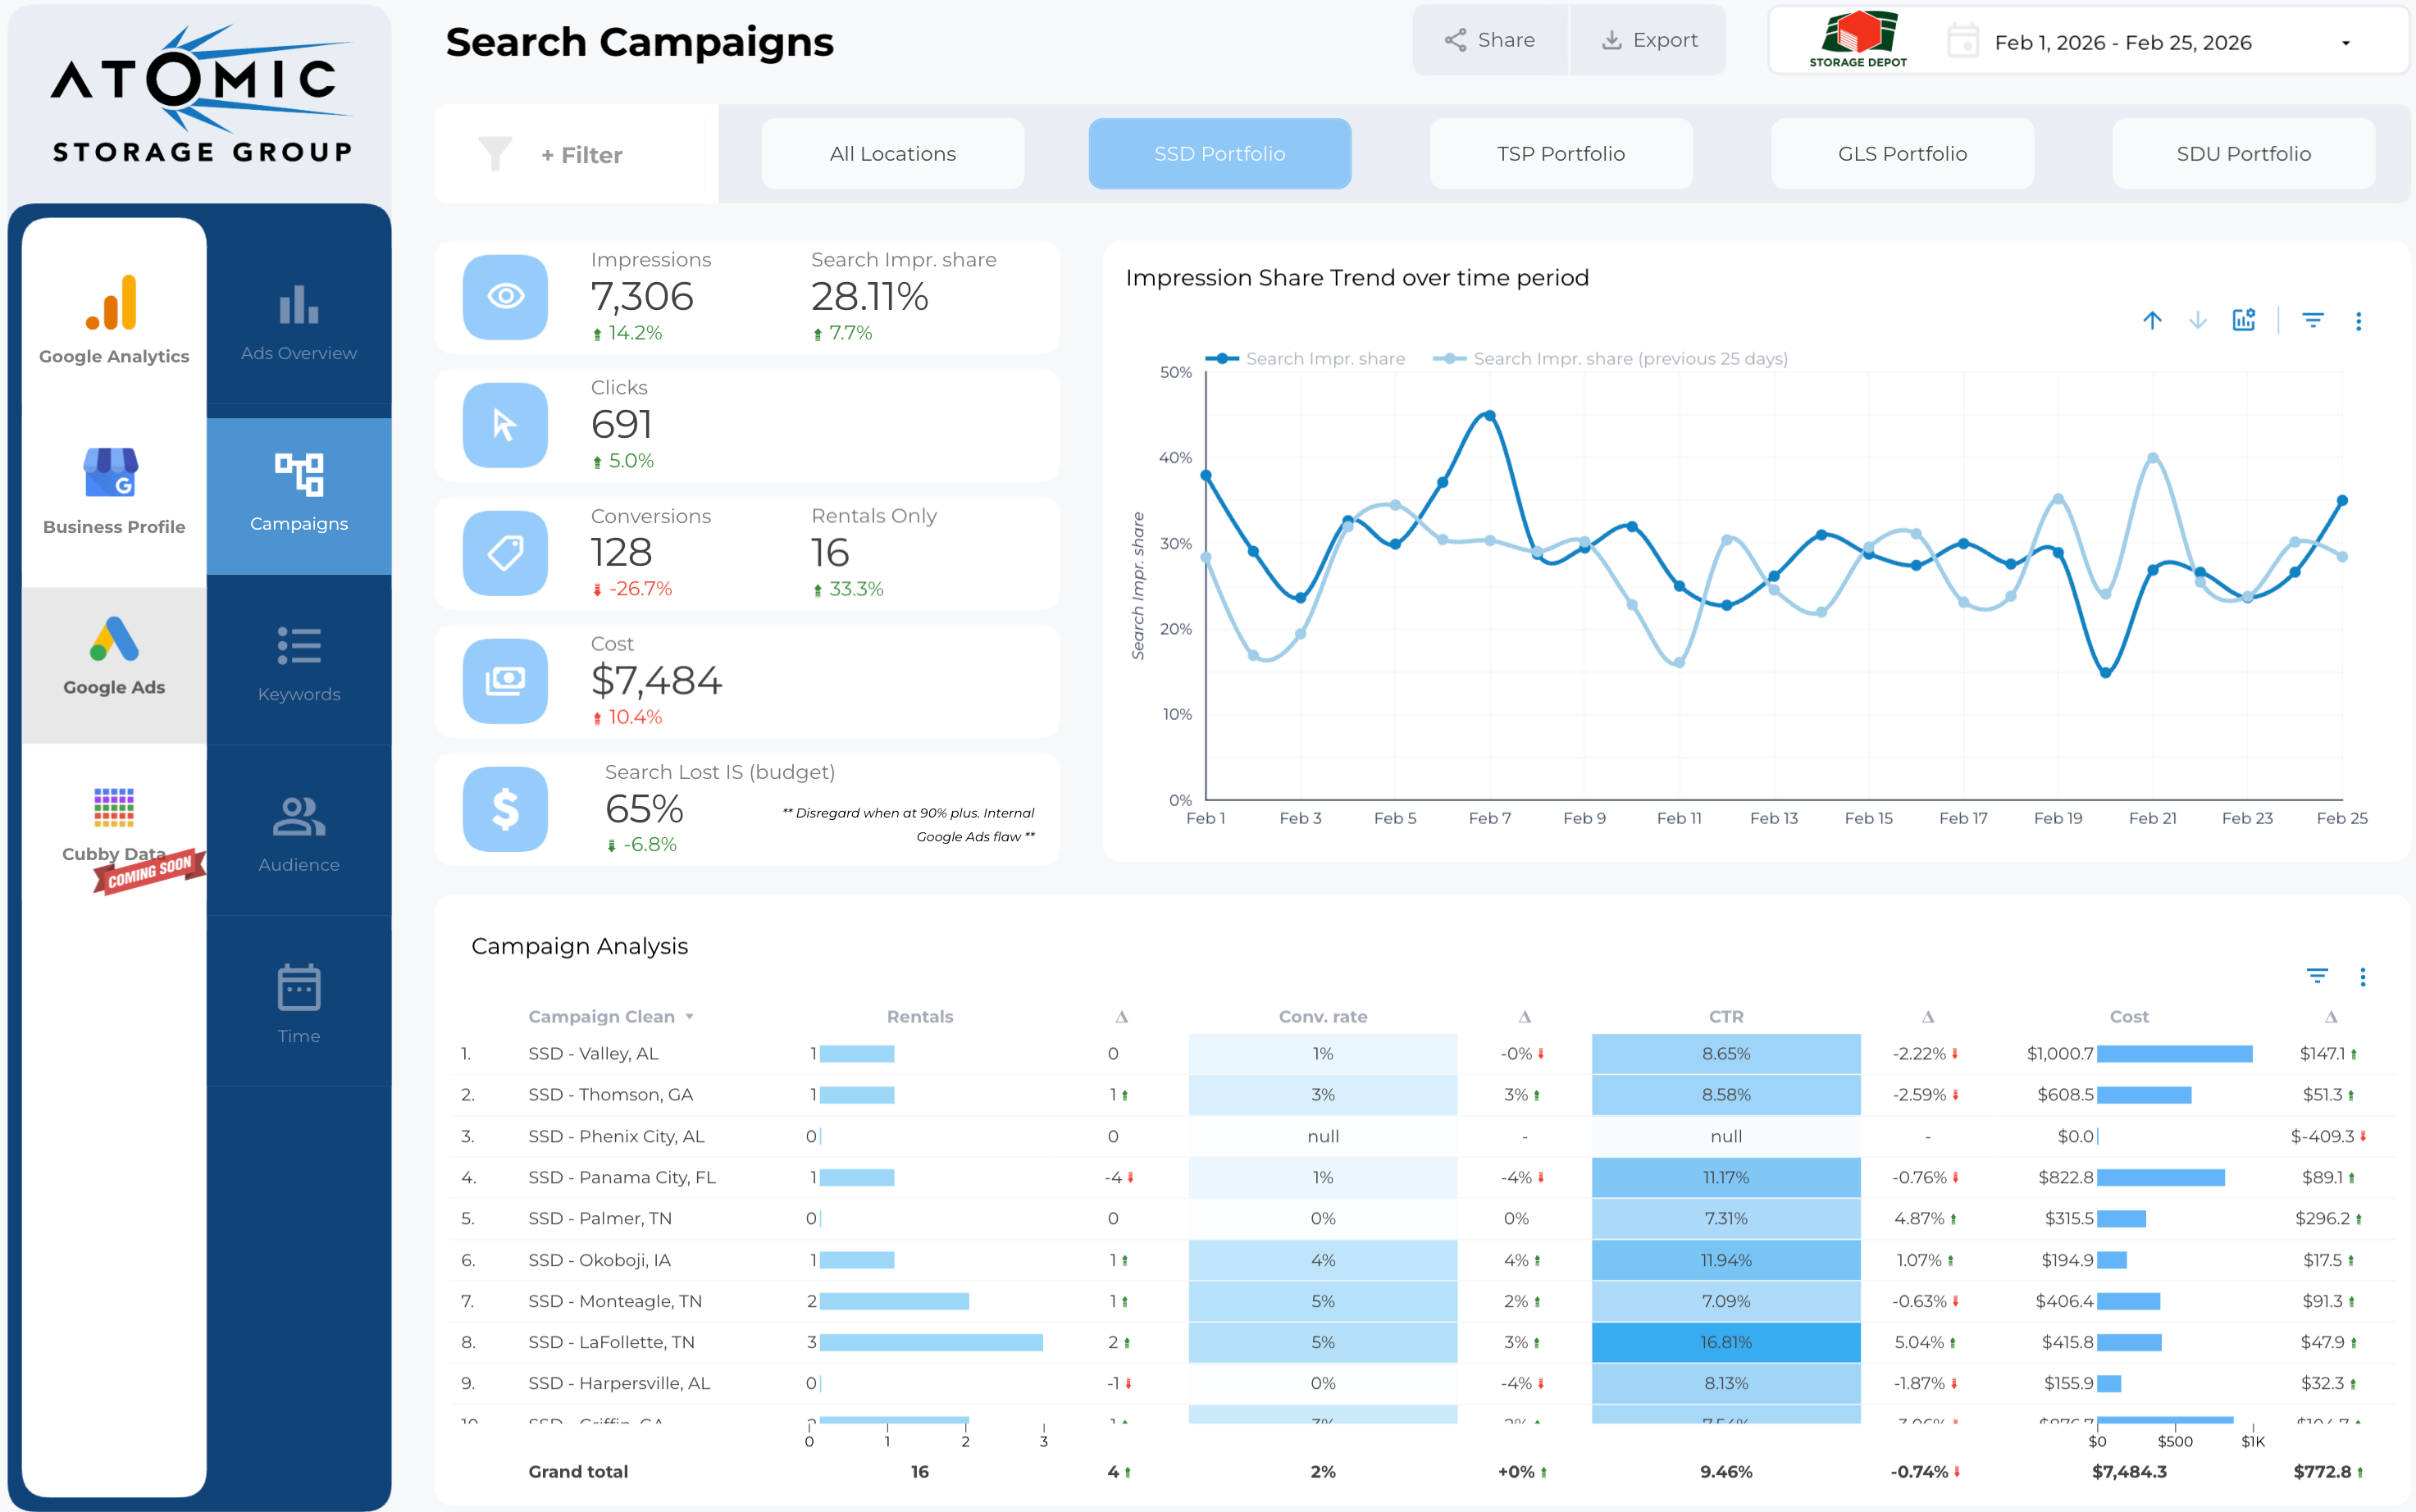Click the Feb 7 peak data point
The height and width of the screenshot is (1512, 2416).
coord(1489,415)
